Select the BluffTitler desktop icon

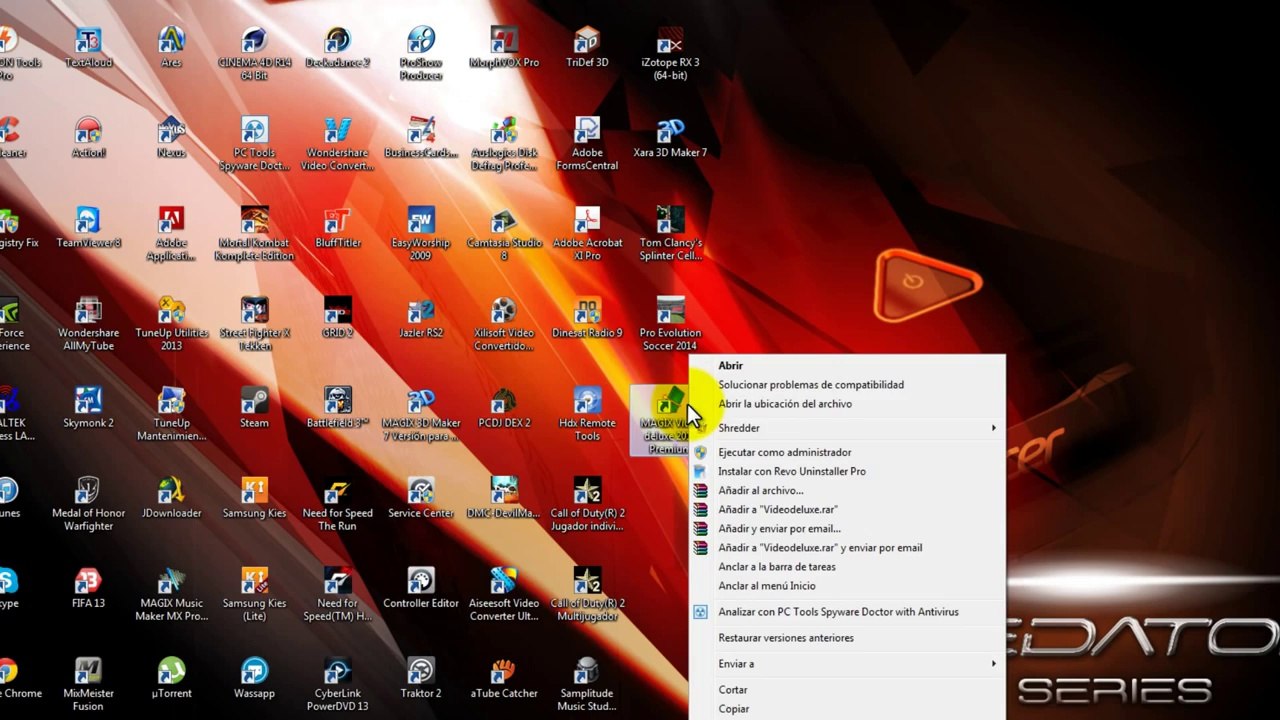pyautogui.click(x=337, y=228)
